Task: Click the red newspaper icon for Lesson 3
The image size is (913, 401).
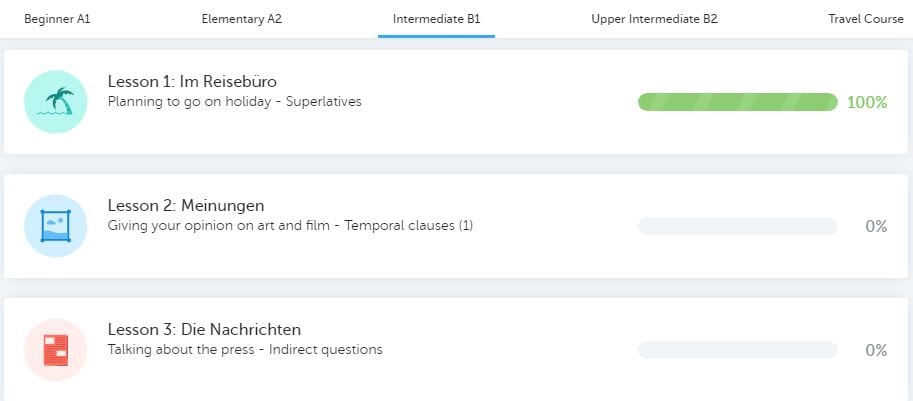Action: 56,350
